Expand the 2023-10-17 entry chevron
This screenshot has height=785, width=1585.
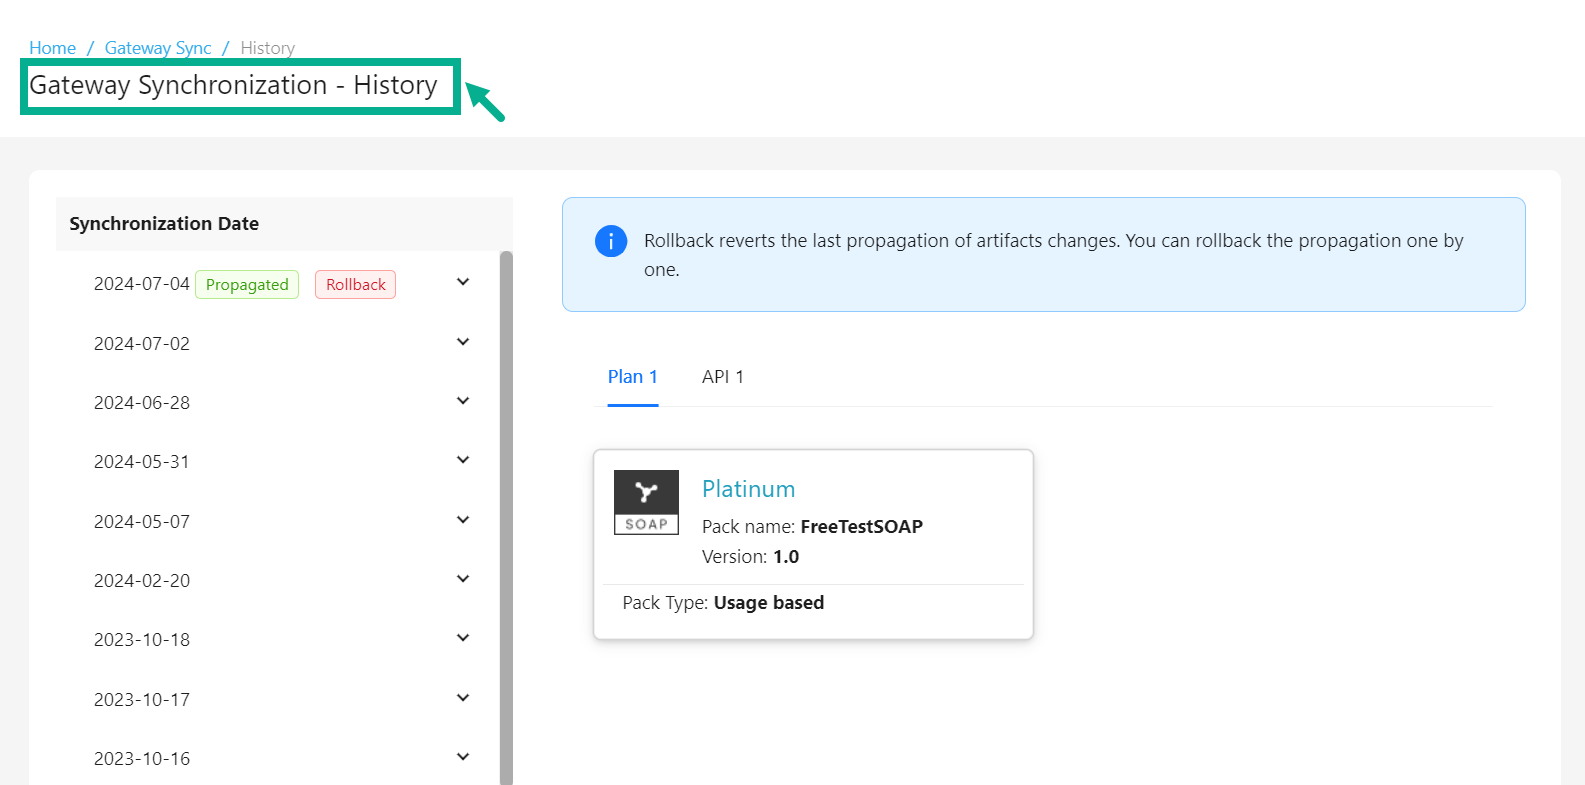click(463, 698)
